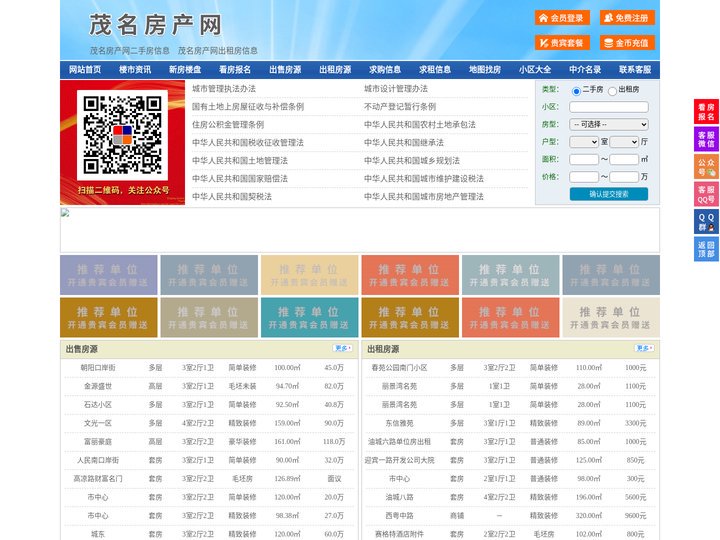Select the 出租房 radio button
The width and height of the screenshot is (720, 540).
click(x=612, y=91)
